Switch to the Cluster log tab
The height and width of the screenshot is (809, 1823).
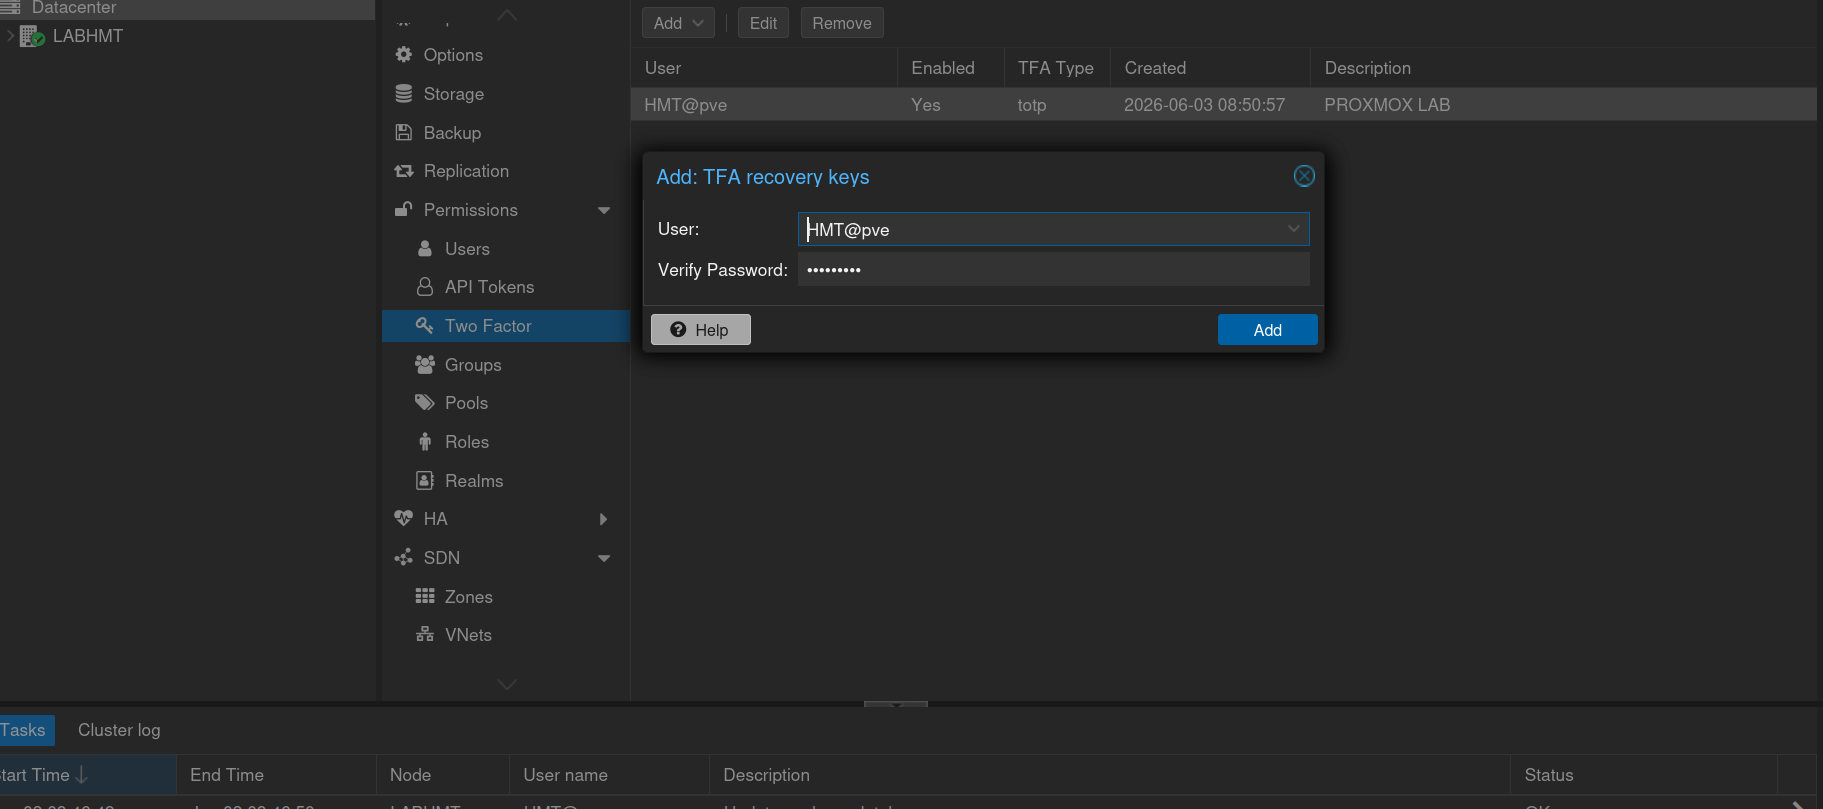pyautogui.click(x=119, y=730)
